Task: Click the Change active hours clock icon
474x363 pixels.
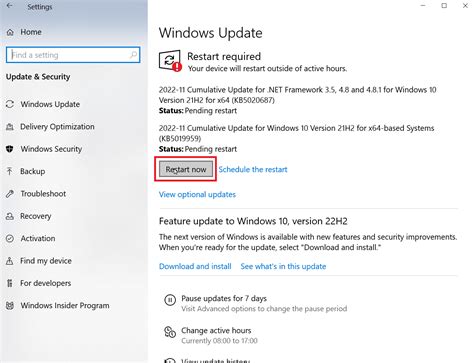Action: 170,332
